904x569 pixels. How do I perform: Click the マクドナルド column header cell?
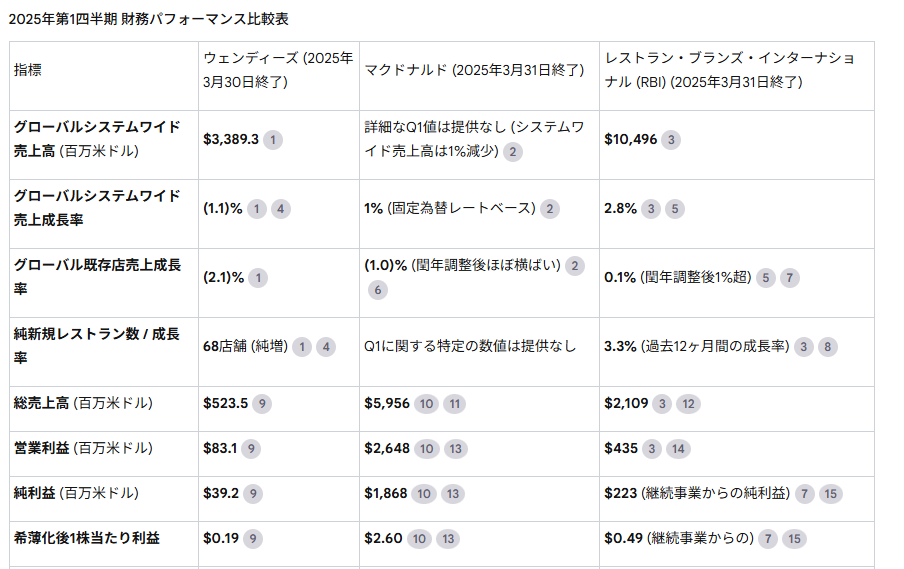pyautogui.click(x=474, y=70)
